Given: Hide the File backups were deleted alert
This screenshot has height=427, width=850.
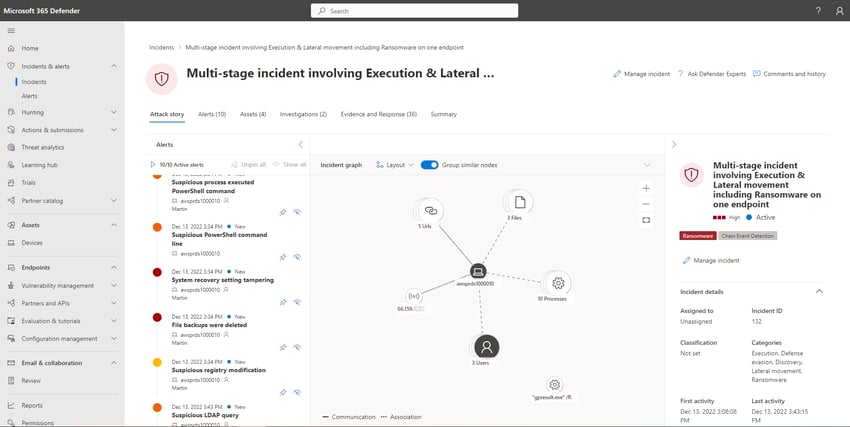Looking at the screenshot, I should (297, 347).
